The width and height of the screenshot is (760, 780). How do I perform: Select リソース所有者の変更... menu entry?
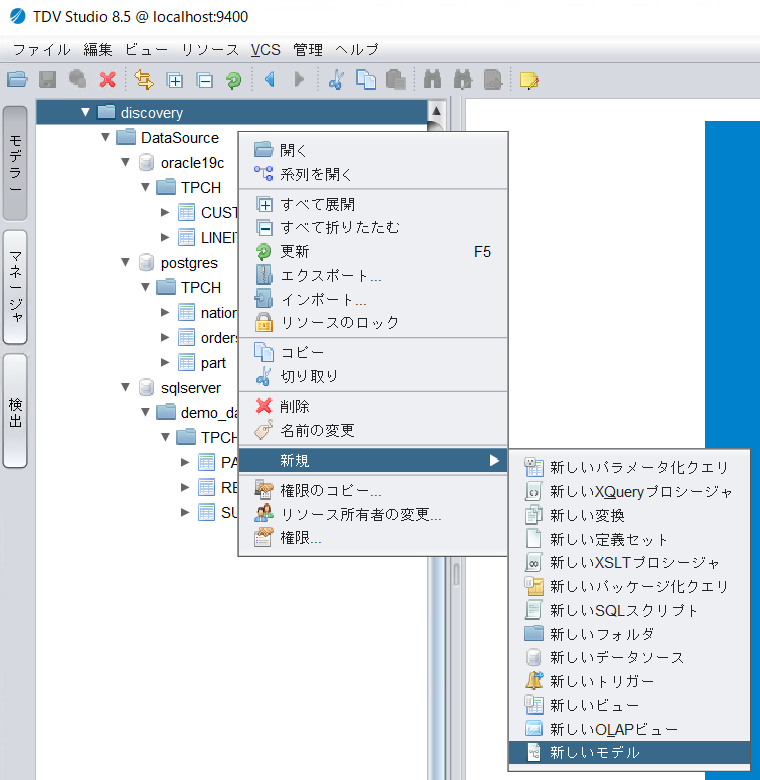pos(373,514)
